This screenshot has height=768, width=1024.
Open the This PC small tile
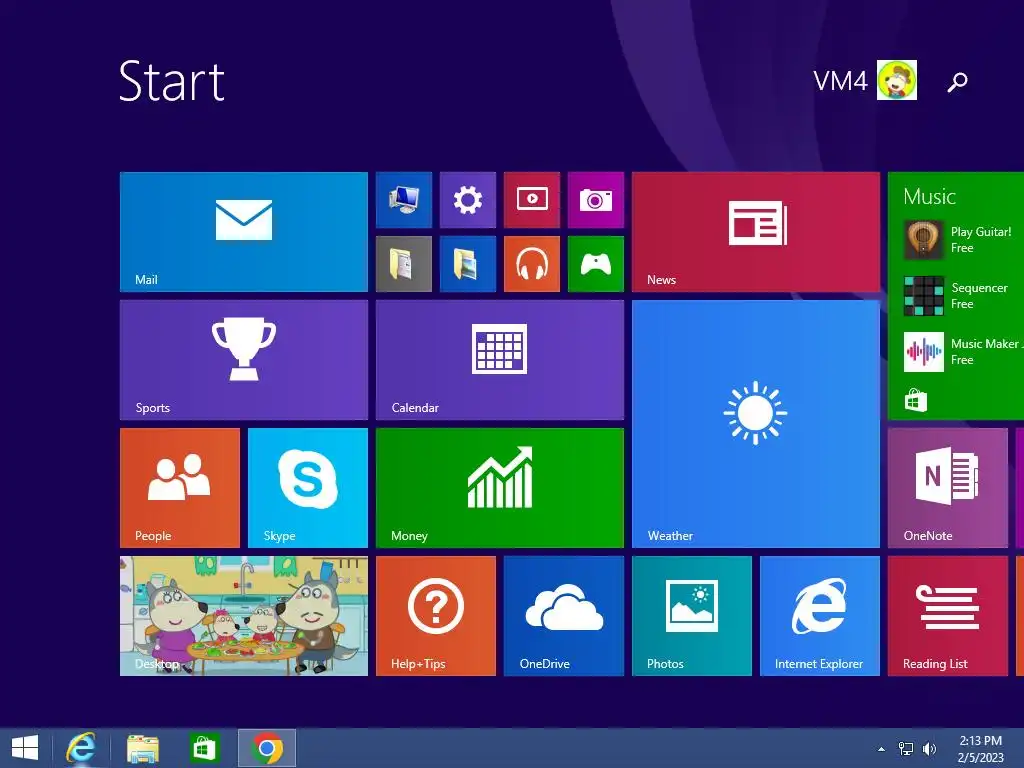[x=404, y=200]
